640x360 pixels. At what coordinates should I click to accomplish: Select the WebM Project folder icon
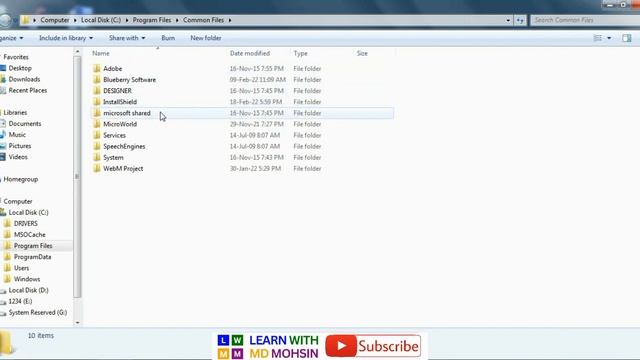click(97, 168)
